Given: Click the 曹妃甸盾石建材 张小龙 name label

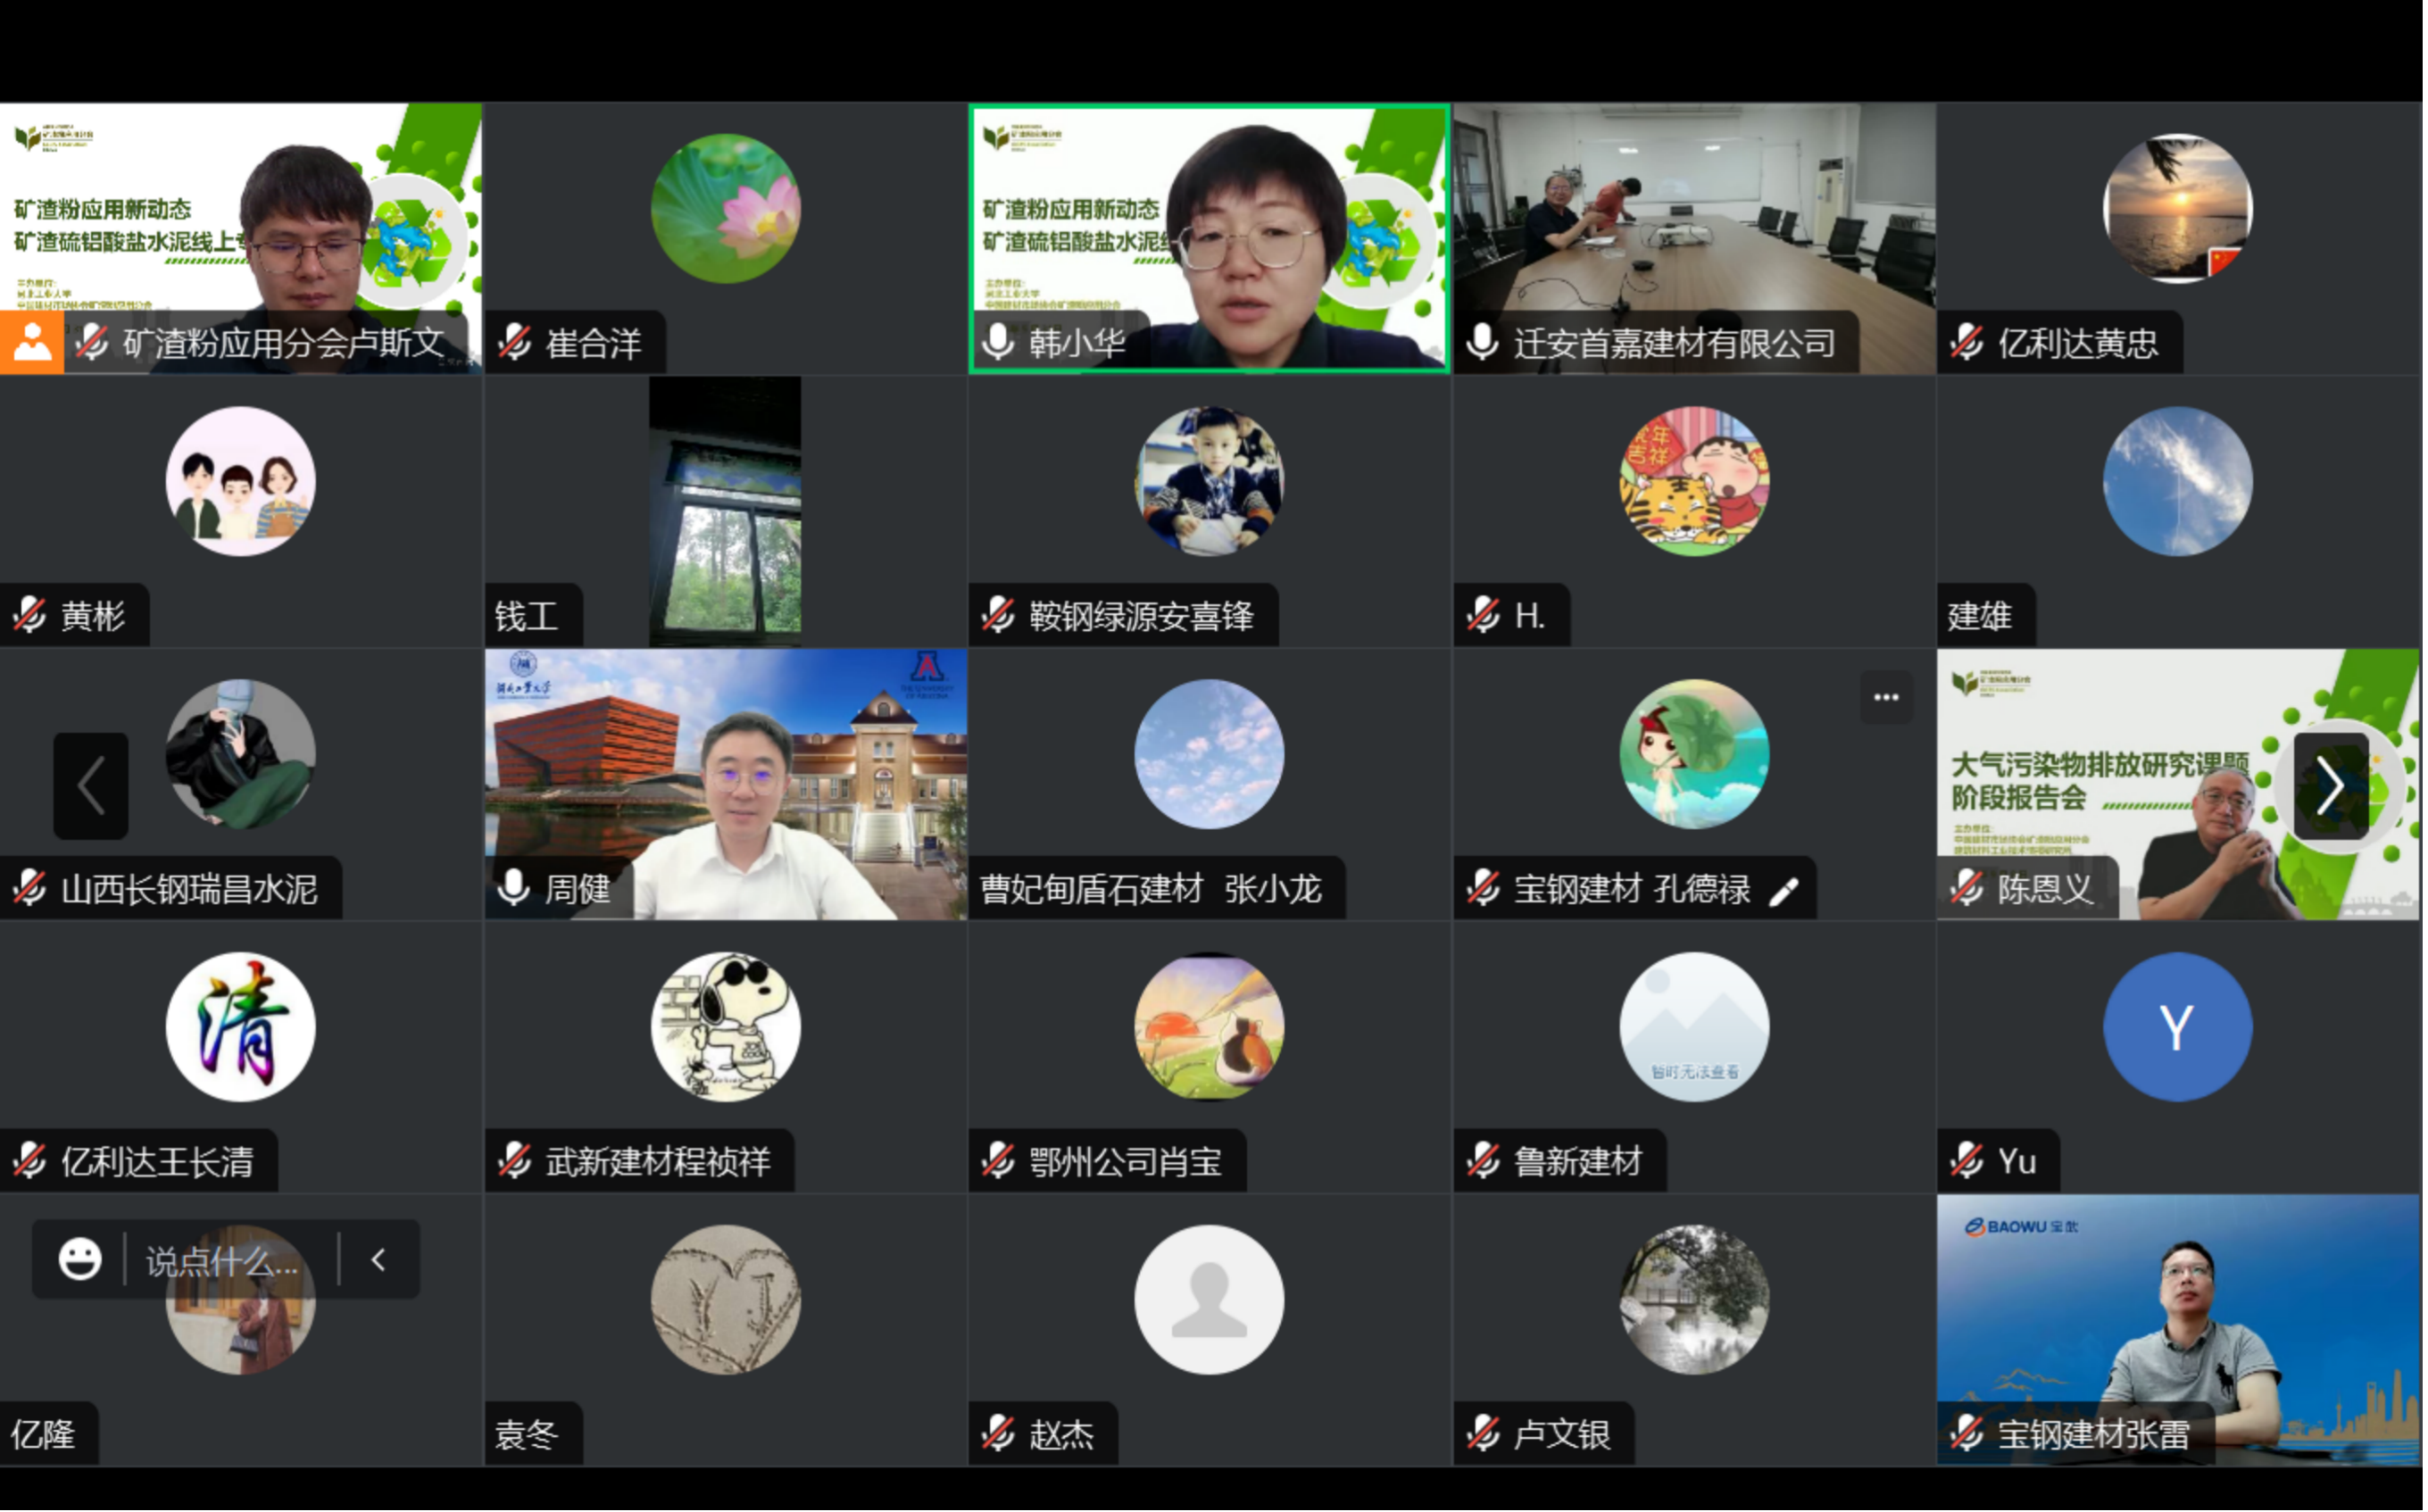Looking at the screenshot, I should coord(1150,889).
